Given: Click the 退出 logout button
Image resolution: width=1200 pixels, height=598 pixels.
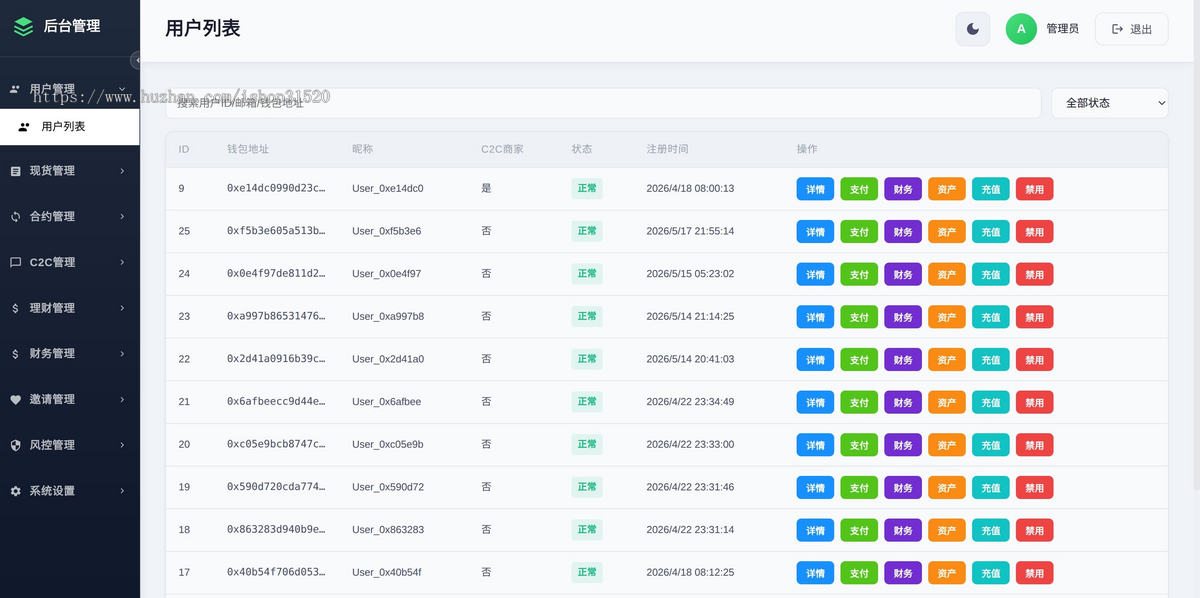Looking at the screenshot, I should click(x=1132, y=29).
